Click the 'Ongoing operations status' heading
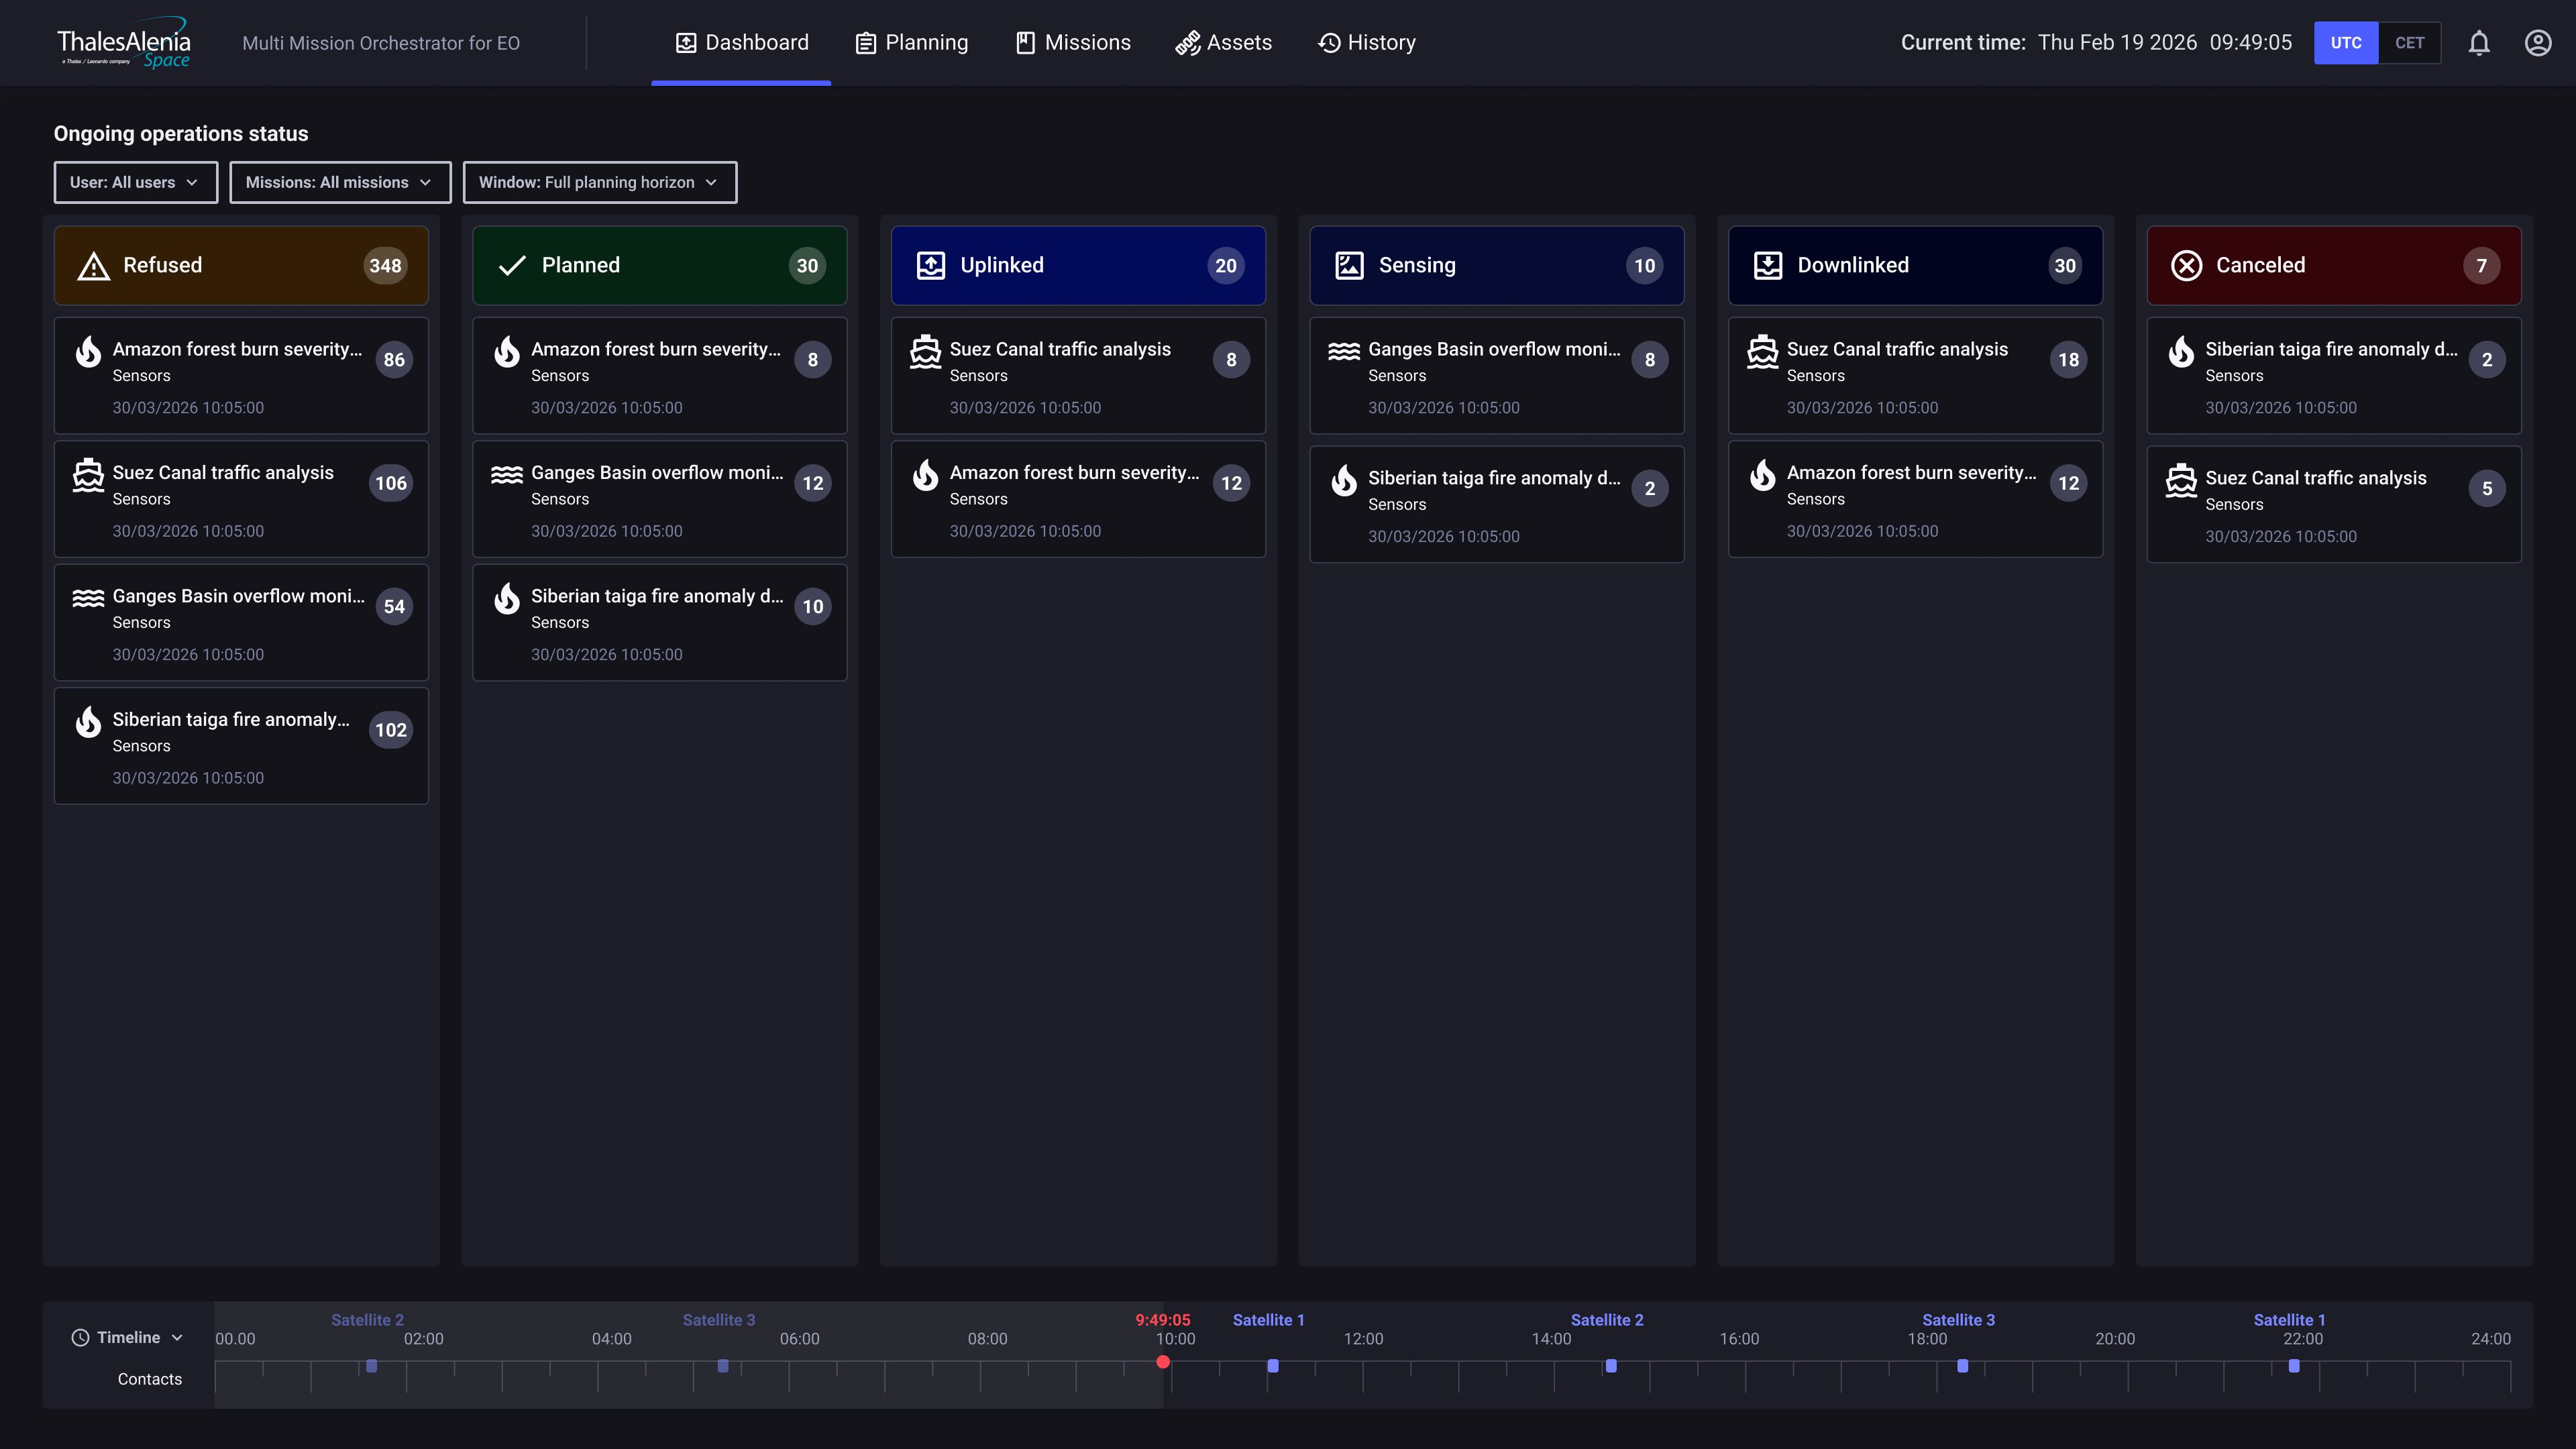 pyautogui.click(x=181, y=134)
